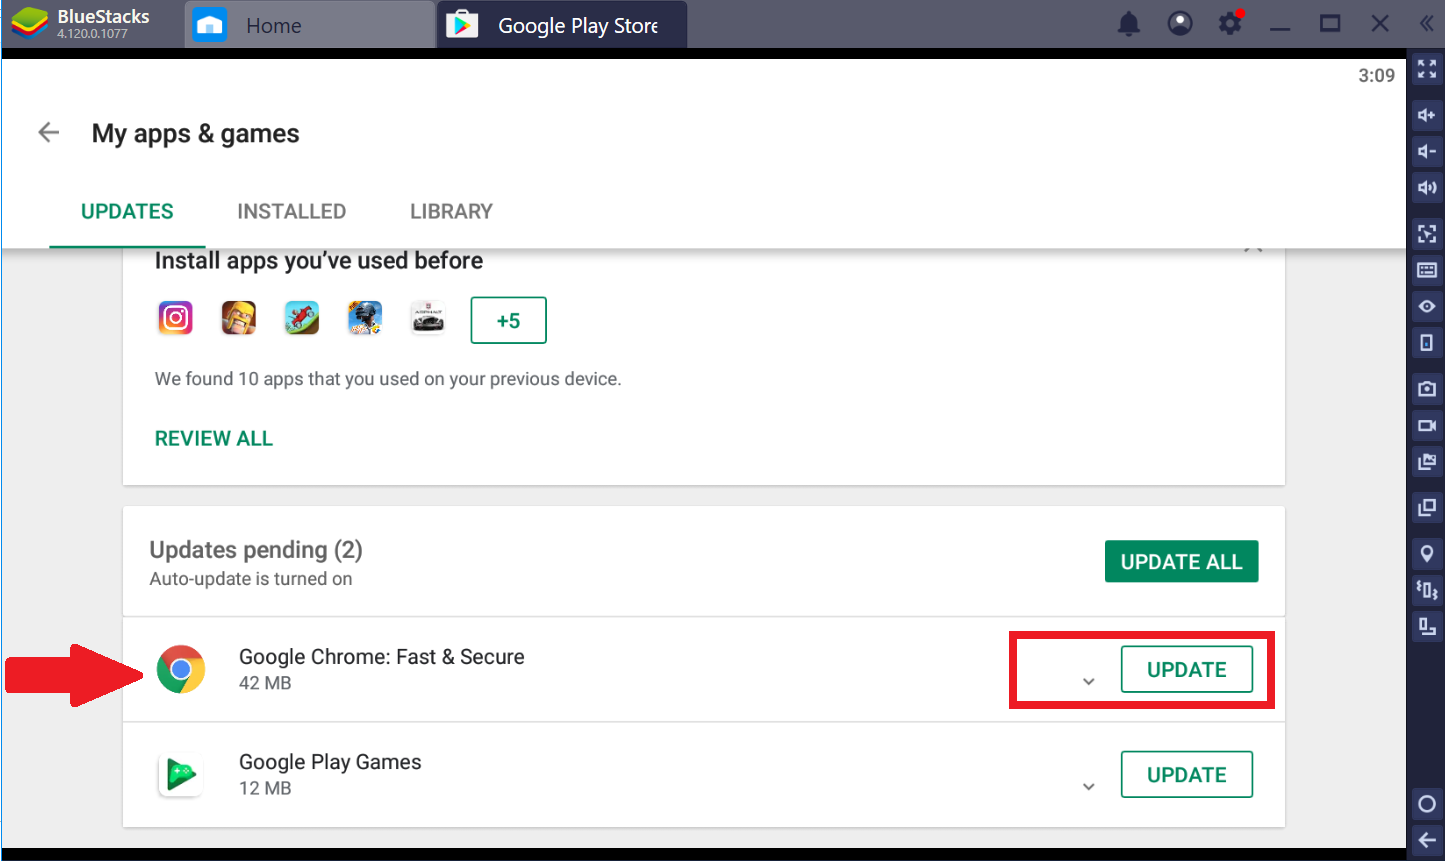This screenshot has width=1445, height=861.
Task: Click UPDATE ALL button
Action: point(1181,561)
